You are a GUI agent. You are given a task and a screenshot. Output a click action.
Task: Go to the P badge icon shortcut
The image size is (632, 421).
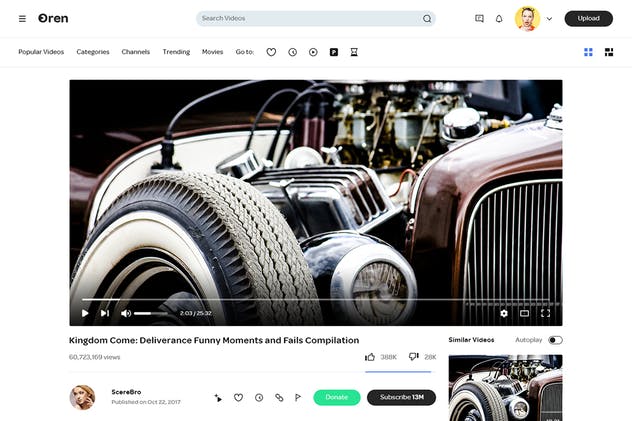tap(334, 52)
